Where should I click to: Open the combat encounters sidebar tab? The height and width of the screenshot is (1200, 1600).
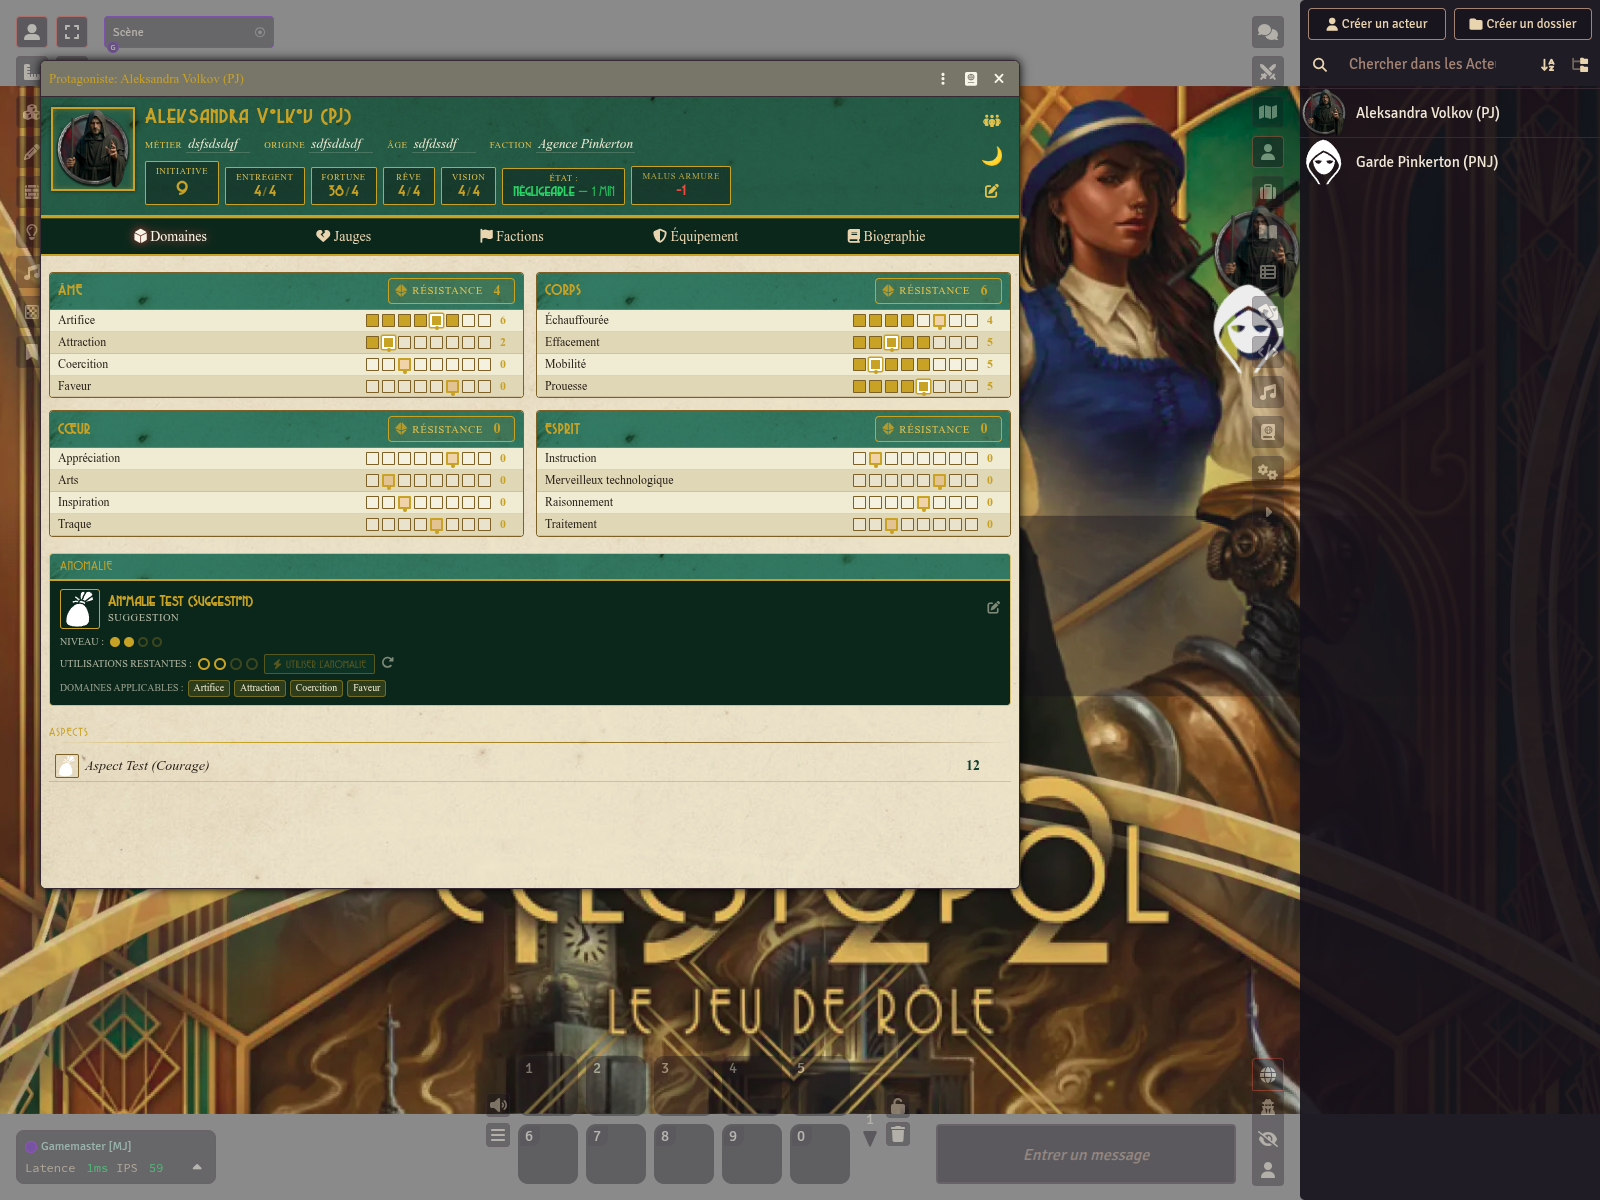tap(1268, 72)
